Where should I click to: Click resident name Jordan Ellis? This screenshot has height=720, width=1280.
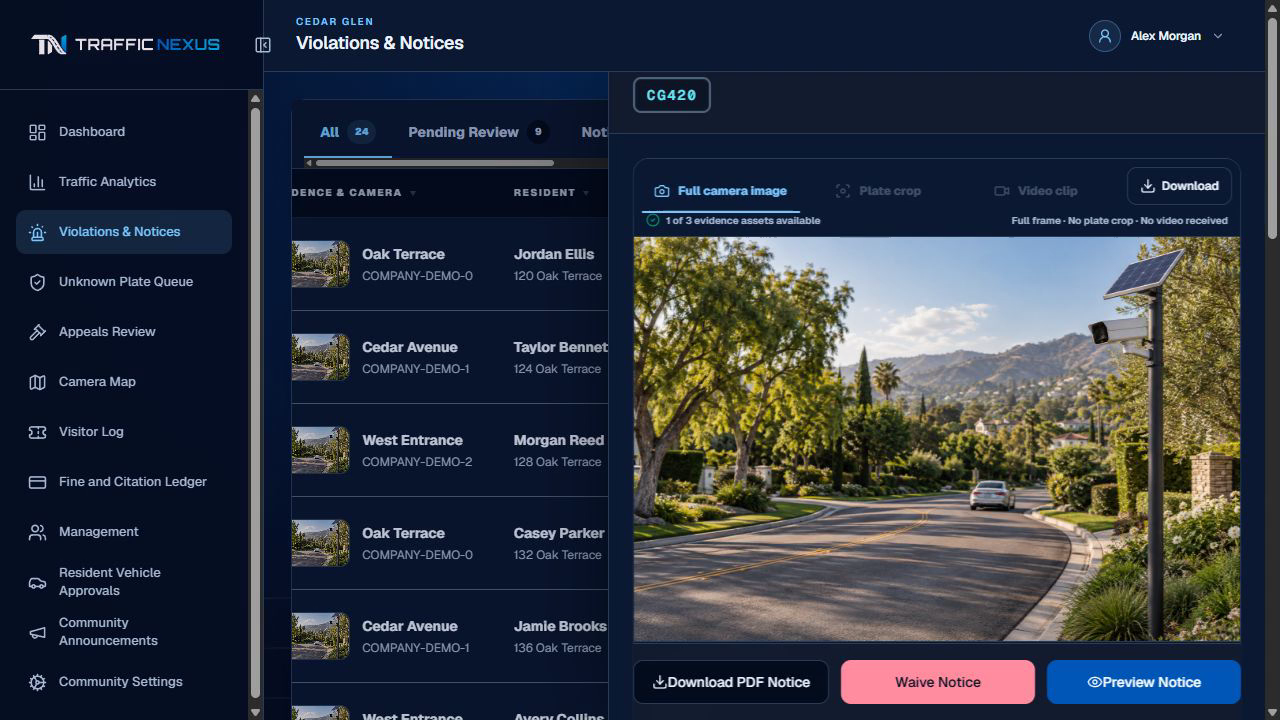pyautogui.click(x=553, y=254)
